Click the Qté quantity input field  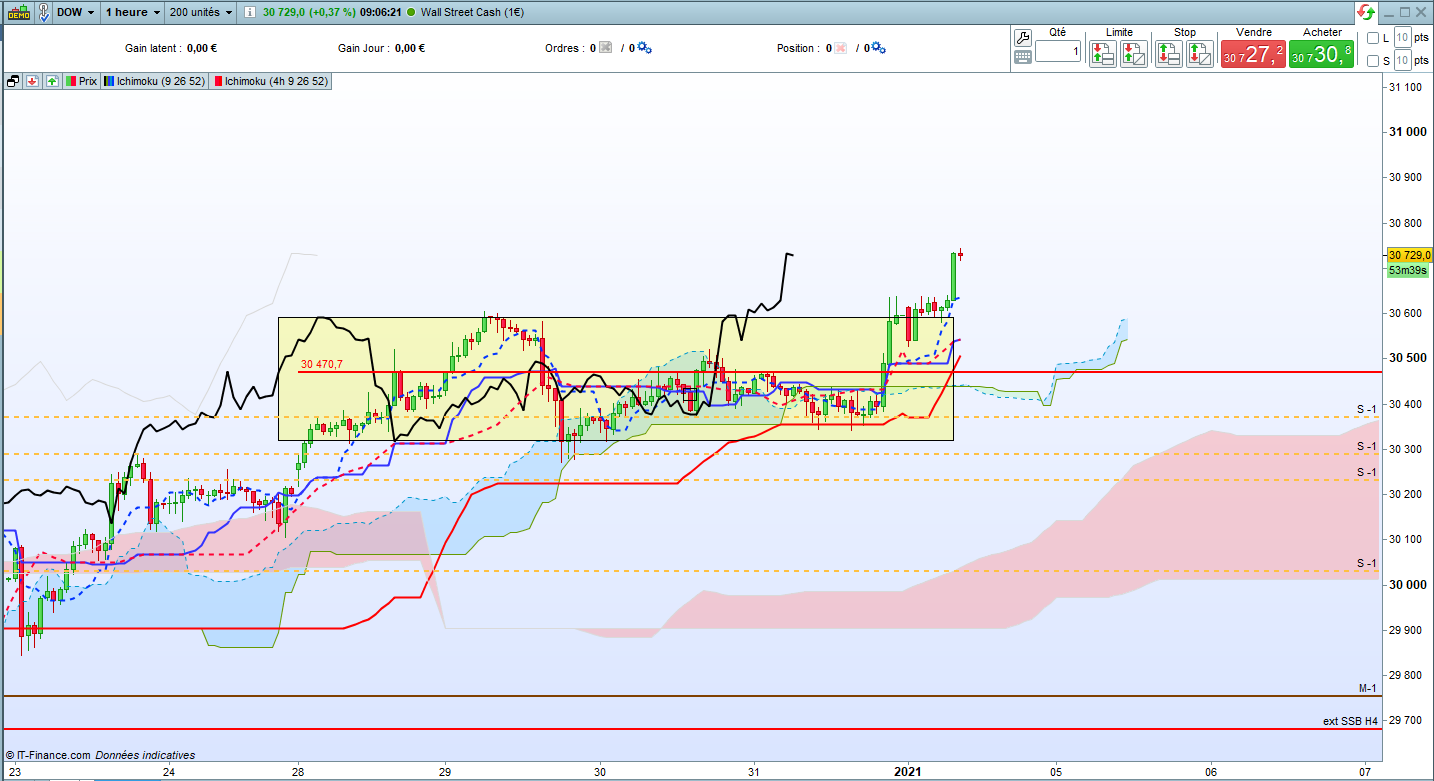coord(1058,51)
